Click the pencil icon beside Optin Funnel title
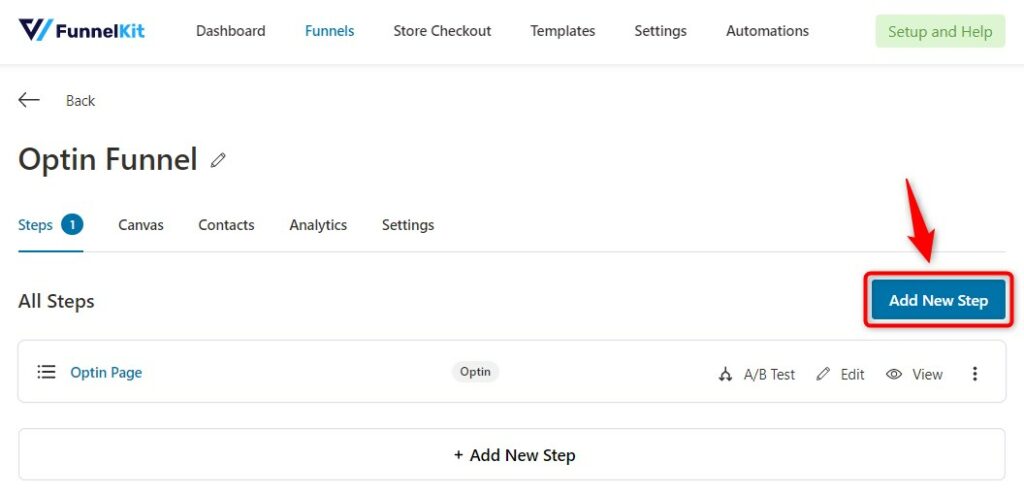Image resolution: width=1024 pixels, height=496 pixels. (x=218, y=160)
